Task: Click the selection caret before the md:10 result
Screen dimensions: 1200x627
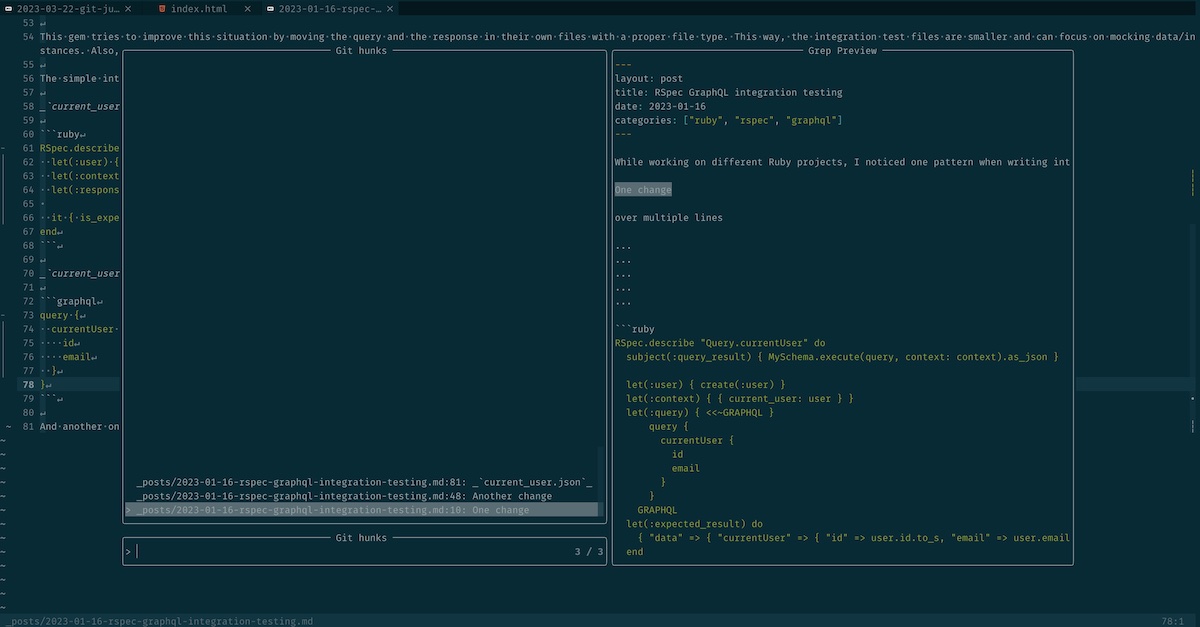Action: click(x=128, y=509)
